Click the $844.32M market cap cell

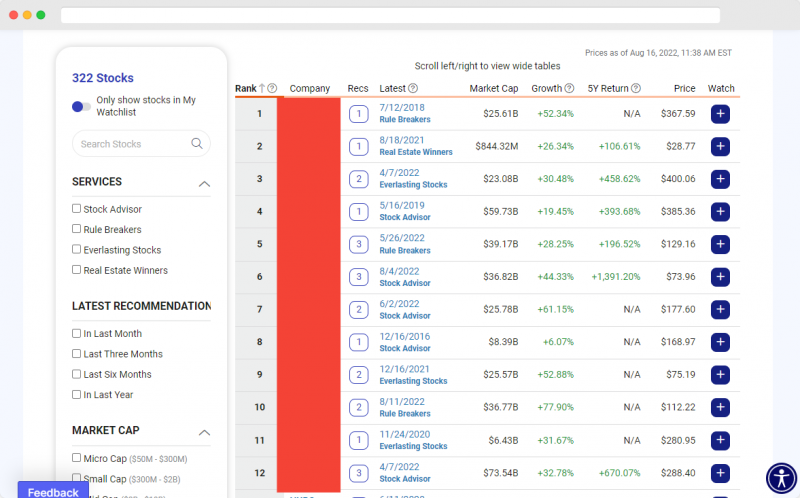pyautogui.click(x=496, y=146)
